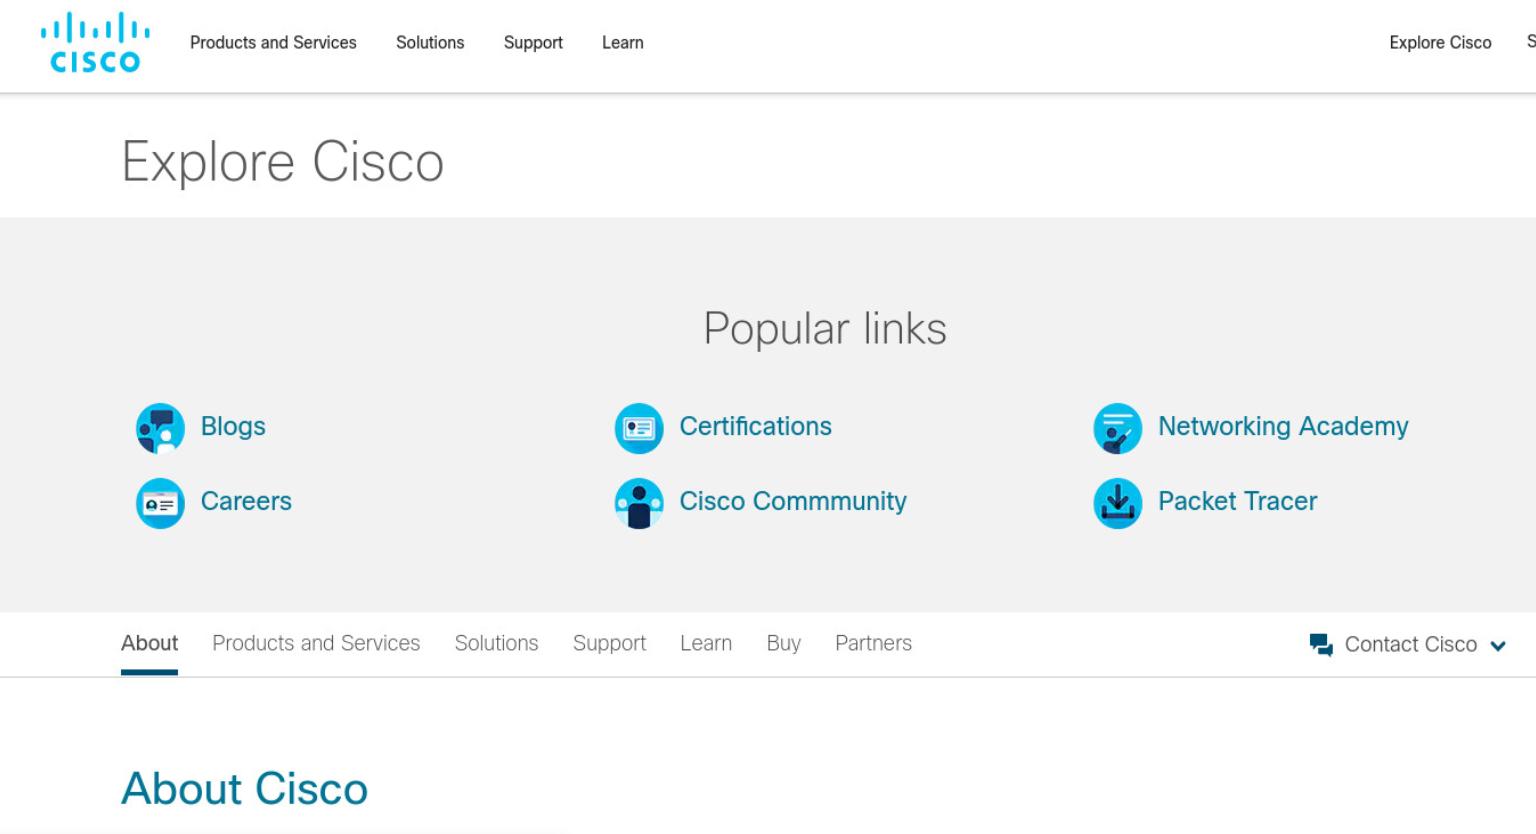The width and height of the screenshot is (1536, 834).
Task: Click the Blogs speech-bubble icon
Action: 160,428
